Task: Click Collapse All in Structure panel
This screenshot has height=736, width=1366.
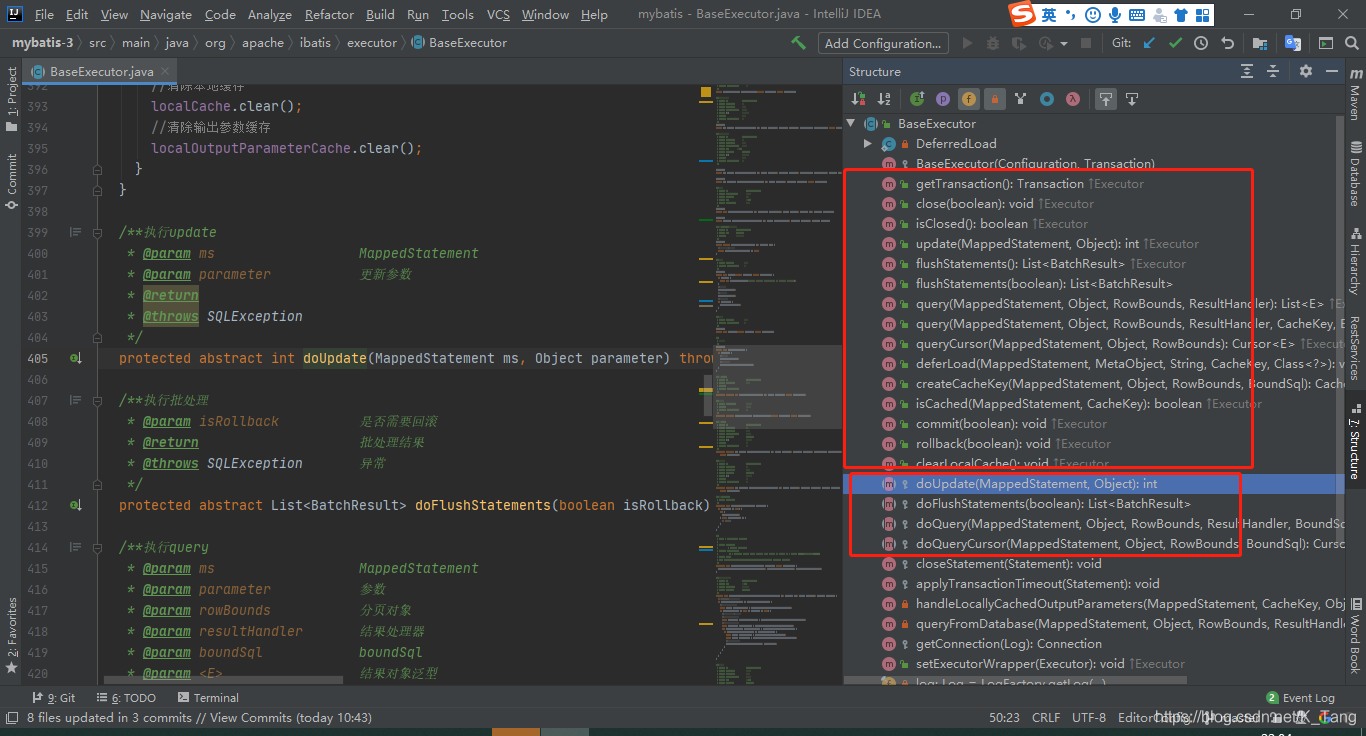Action: pos(1273,71)
